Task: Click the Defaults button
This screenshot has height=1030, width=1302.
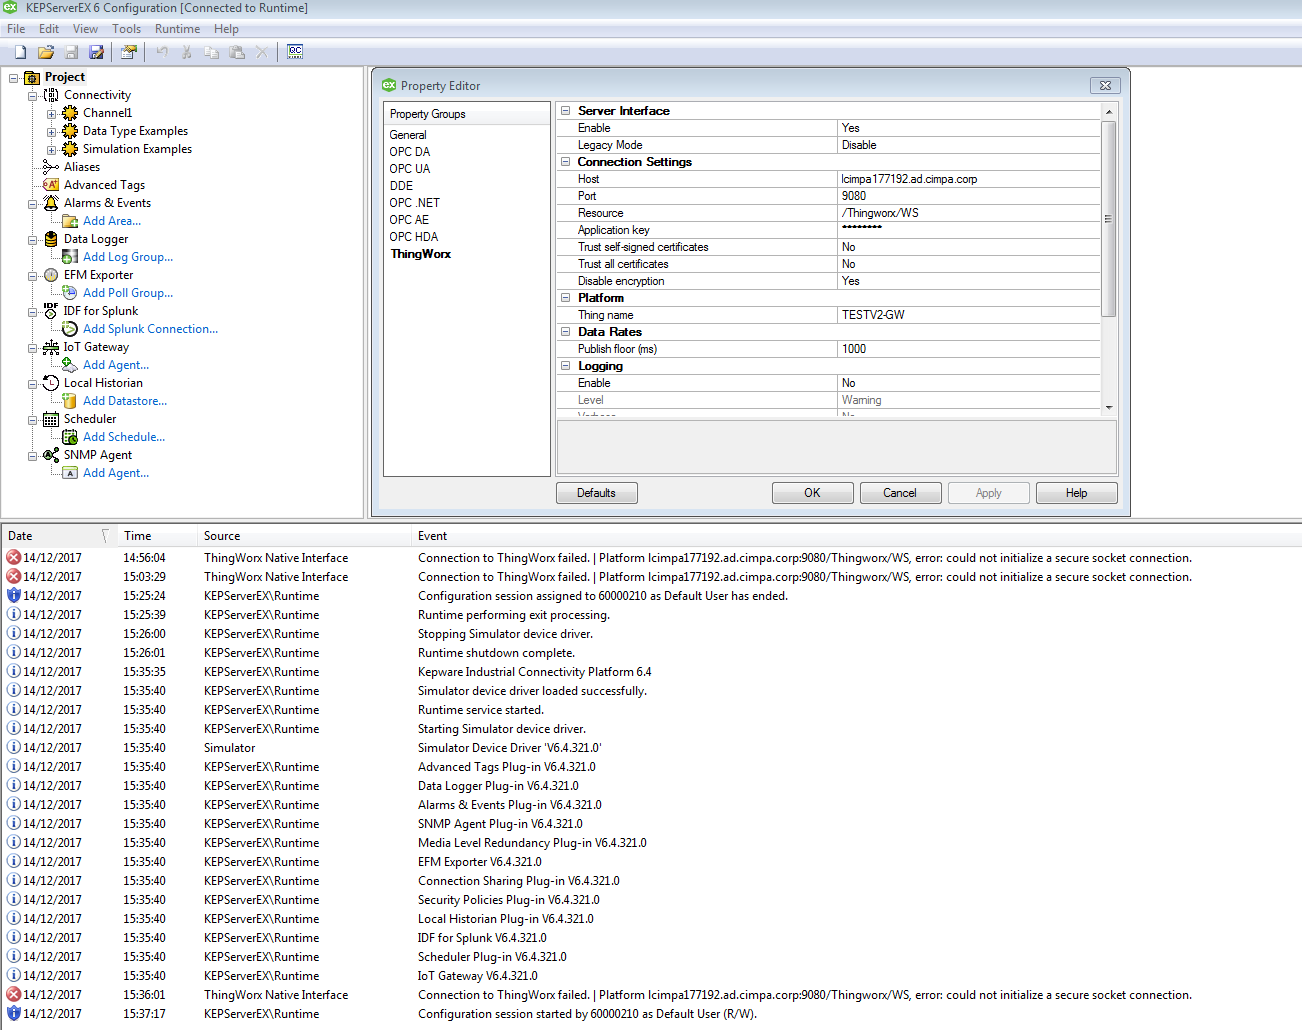Action: [x=596, y=492]
